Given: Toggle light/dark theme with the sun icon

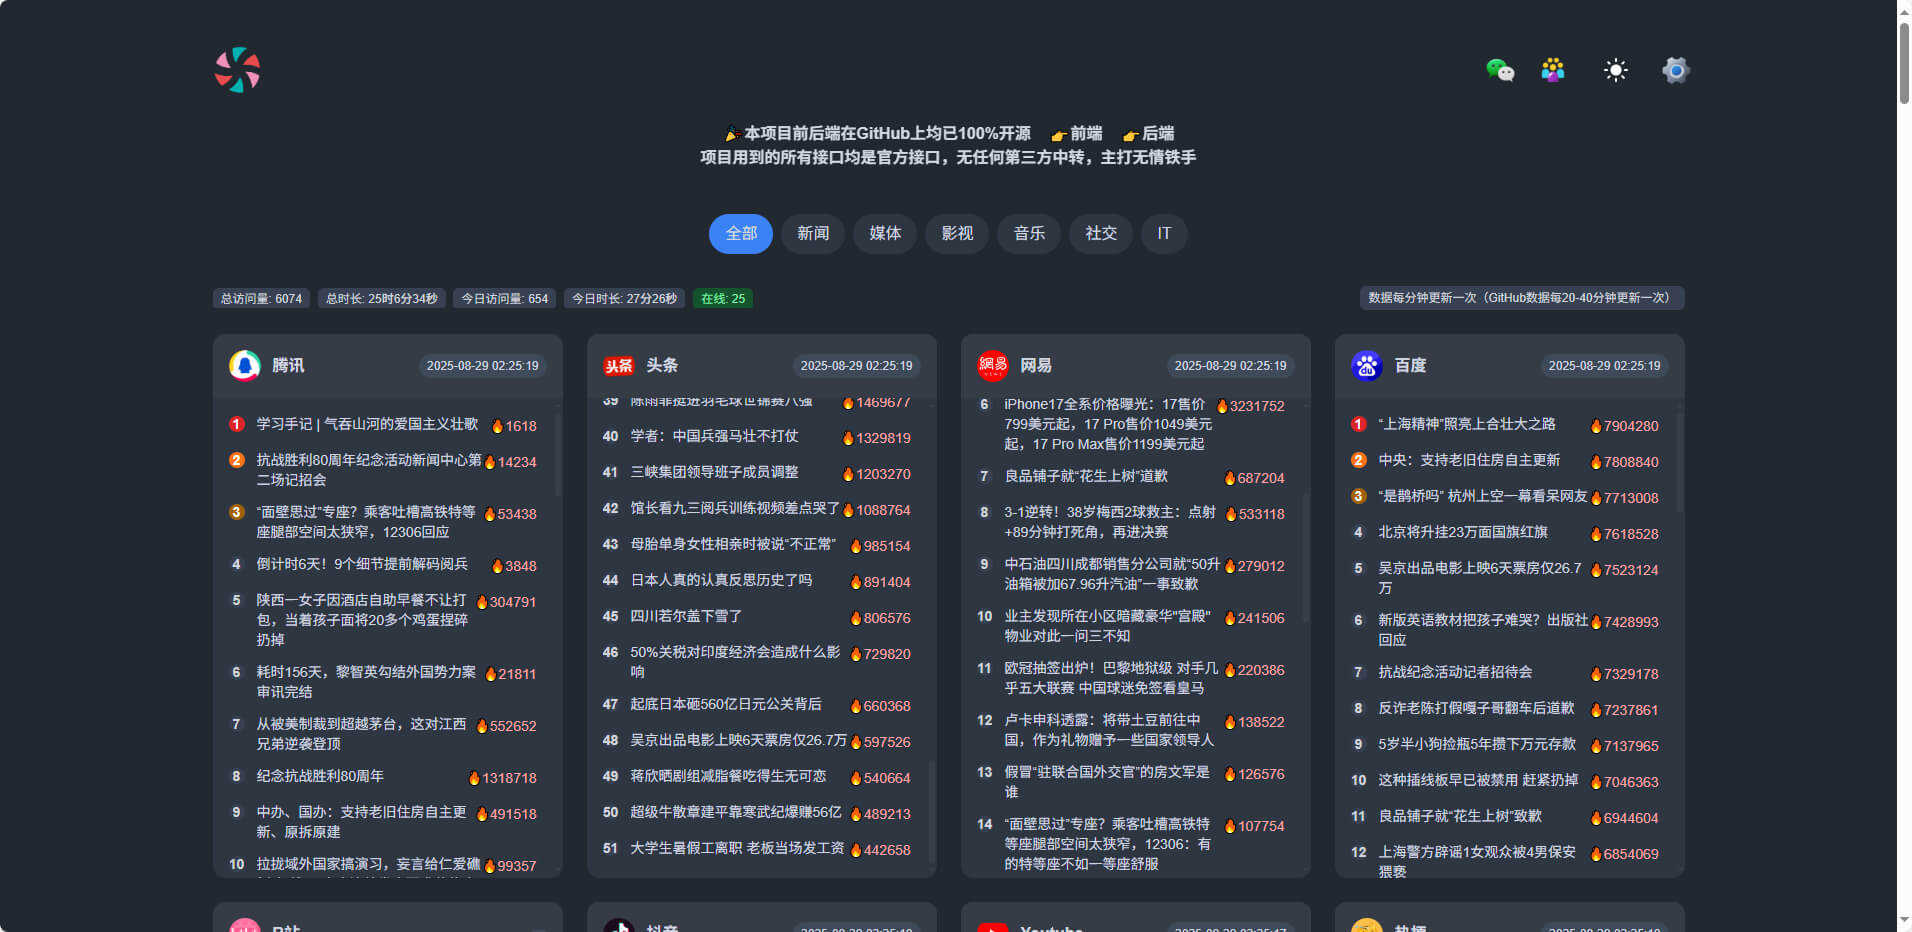Looking at the screenshot, I should coord(1616,70).
